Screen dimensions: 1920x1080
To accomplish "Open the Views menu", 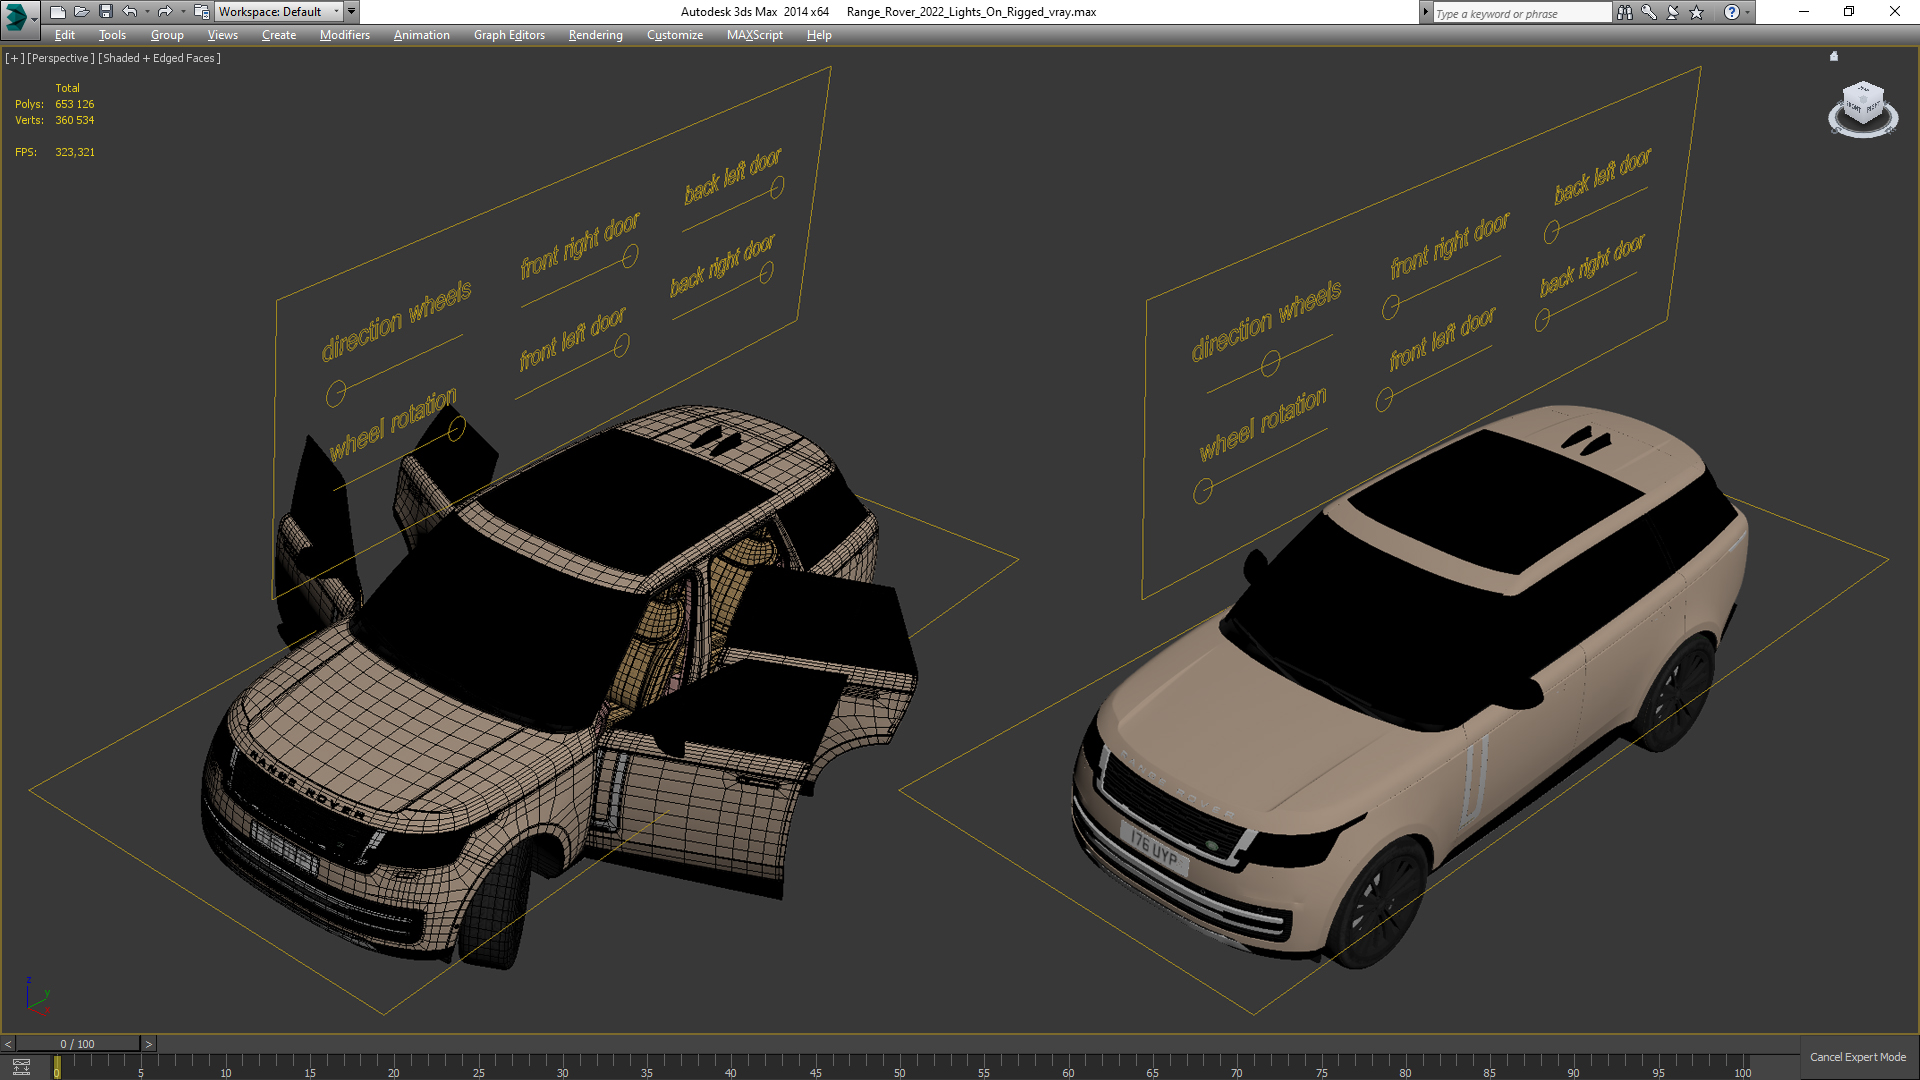I will tap(222, 35).
